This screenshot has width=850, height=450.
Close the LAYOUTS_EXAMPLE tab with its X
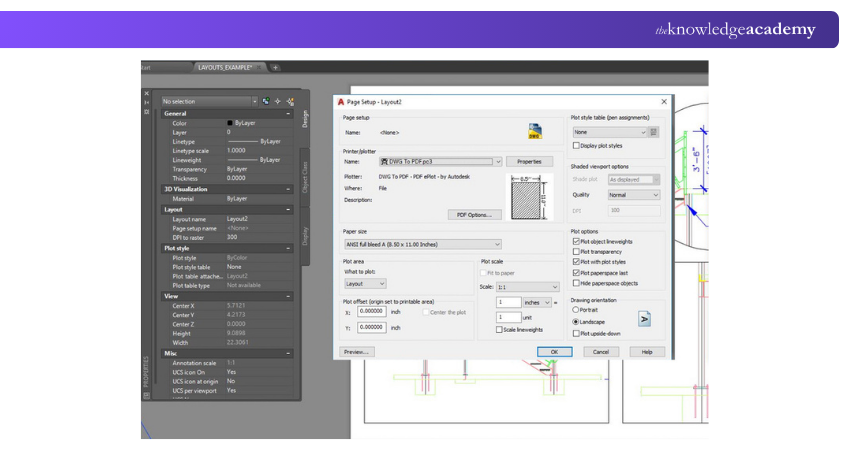pyautogui.click(x=259, y=67)
